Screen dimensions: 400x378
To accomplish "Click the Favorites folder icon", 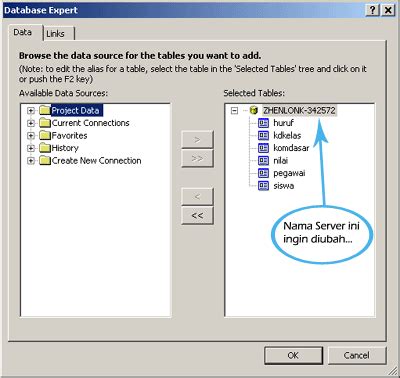I will (45, 135).
